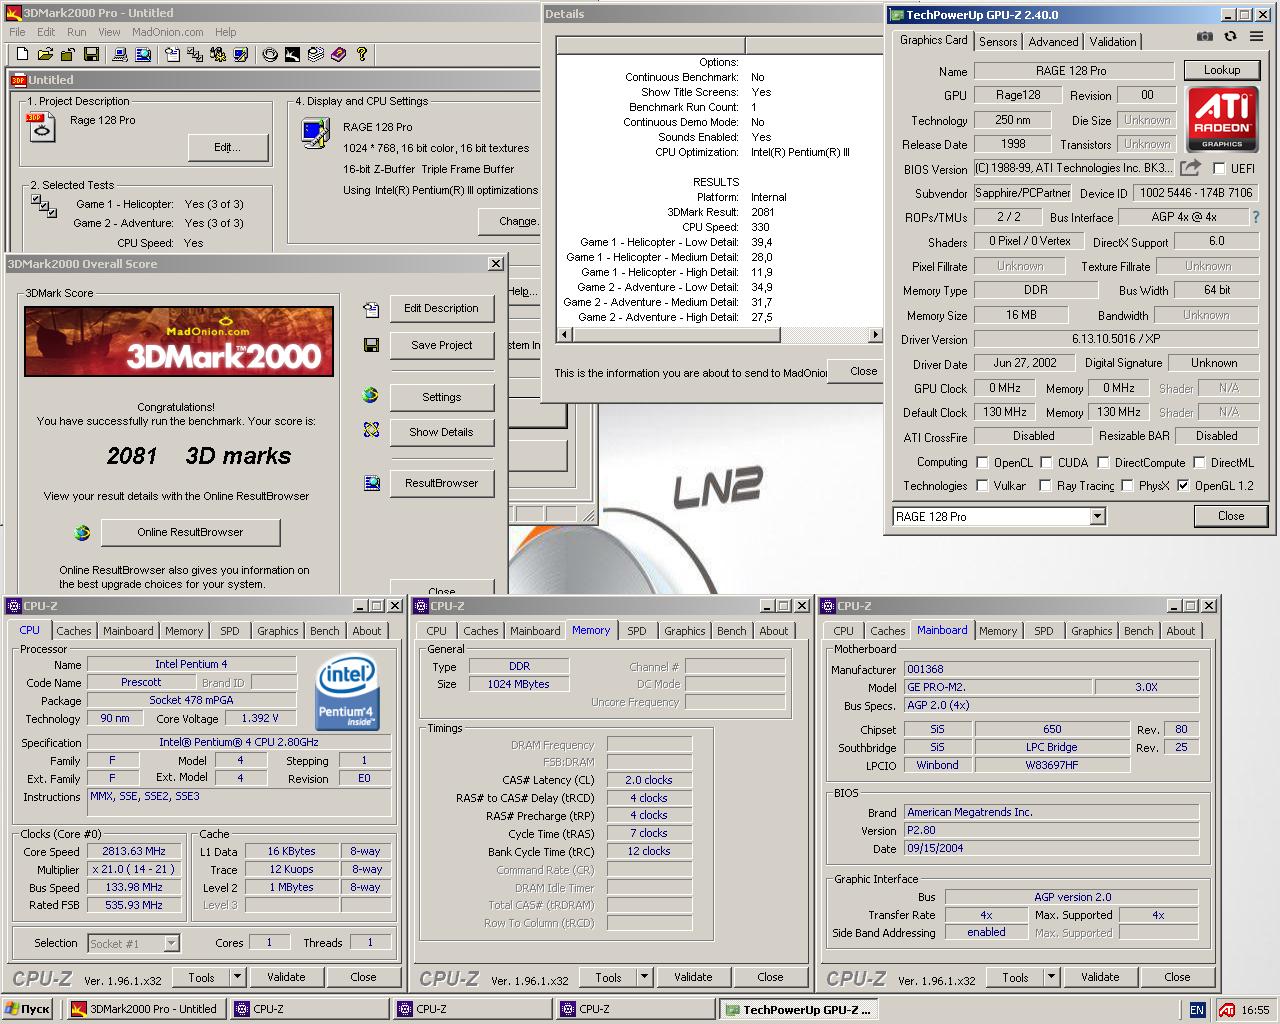The image size is (1280, 1024).
Task: Click the BIOS export share icon in GPU-Z
Action: coord(1190,168)
